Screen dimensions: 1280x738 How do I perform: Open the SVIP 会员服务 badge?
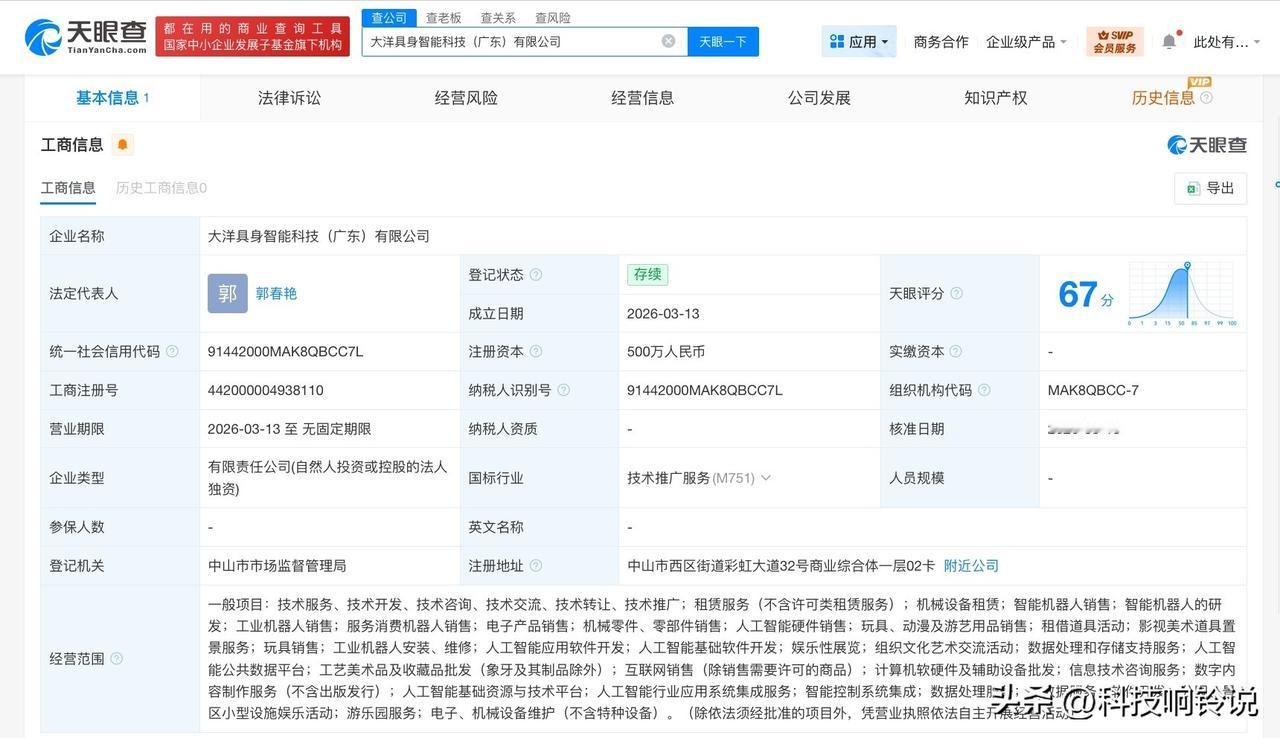[1114, 41]
